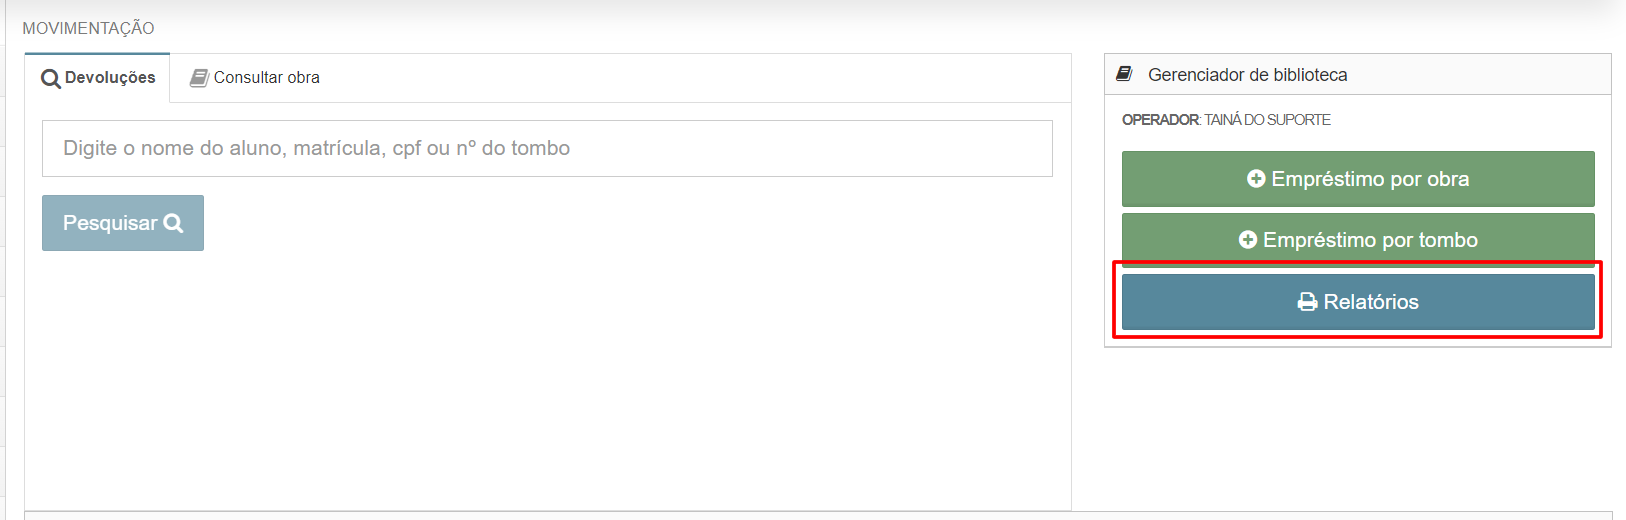Image resolution: width=1626 pixels, height=520 pixels.
Task: Click the MOVIMENTAÇÃO section heading
Action: [x=88, y=28]
